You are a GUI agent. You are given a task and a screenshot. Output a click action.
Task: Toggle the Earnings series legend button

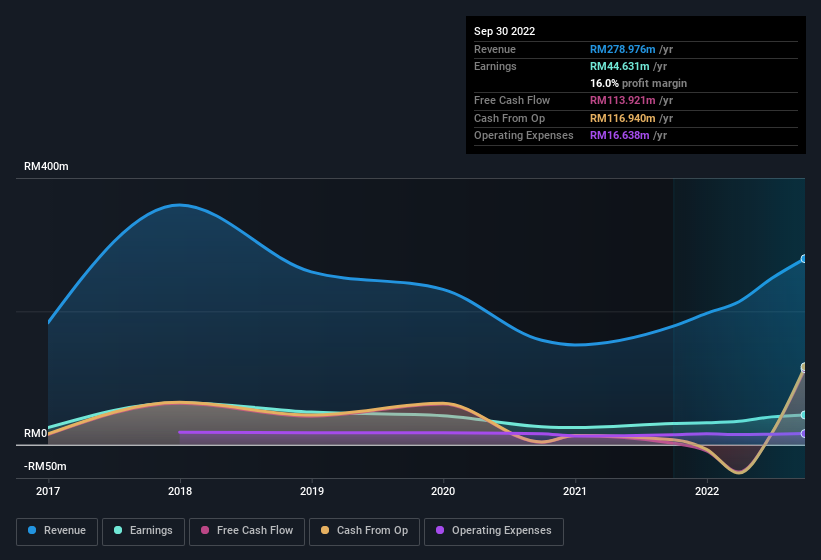pos(143,532)
